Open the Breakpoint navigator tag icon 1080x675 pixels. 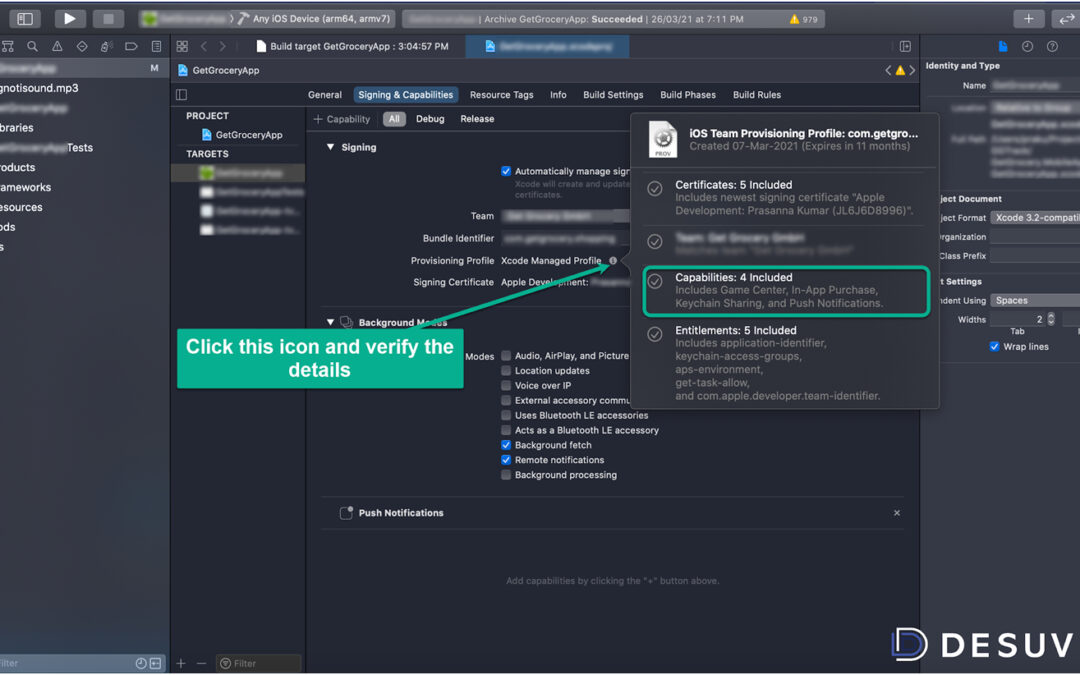131,46
